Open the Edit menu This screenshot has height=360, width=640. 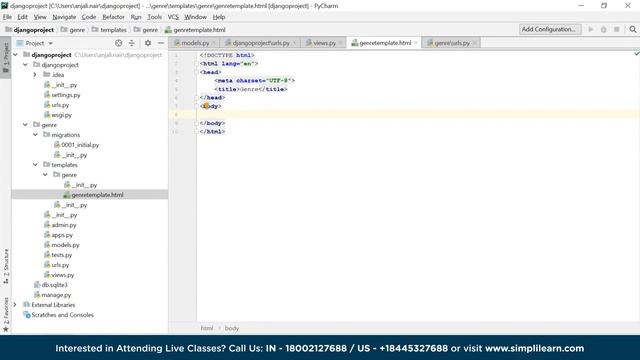click(22, 17)
